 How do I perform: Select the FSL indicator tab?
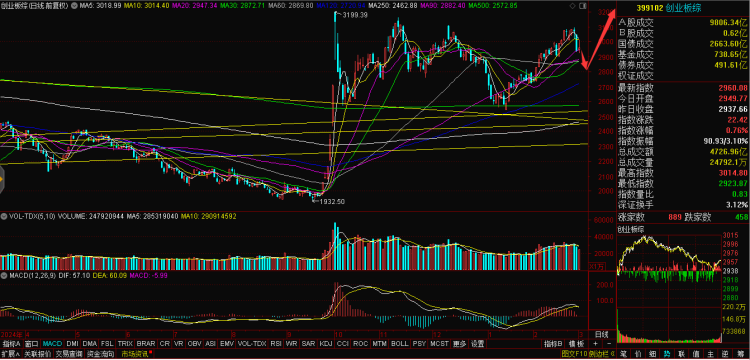tap(107, 344)
